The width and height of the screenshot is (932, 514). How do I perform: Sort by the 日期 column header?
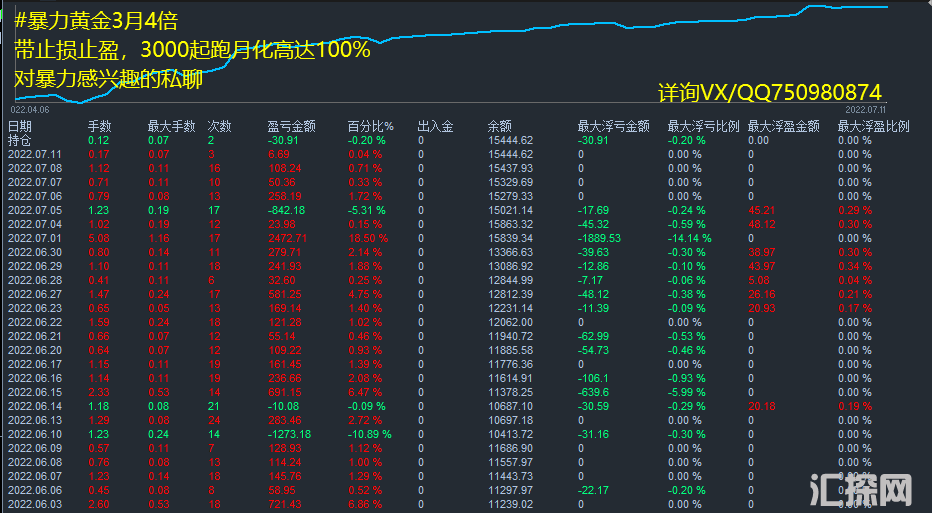20,127
